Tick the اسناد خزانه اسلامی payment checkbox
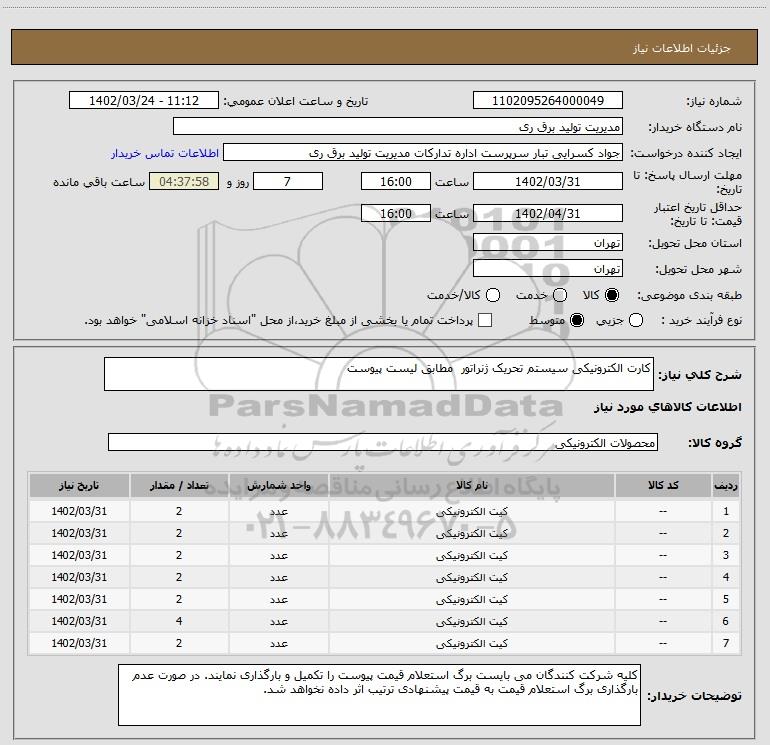Viewport: 770px width, 745px height. 485,320
